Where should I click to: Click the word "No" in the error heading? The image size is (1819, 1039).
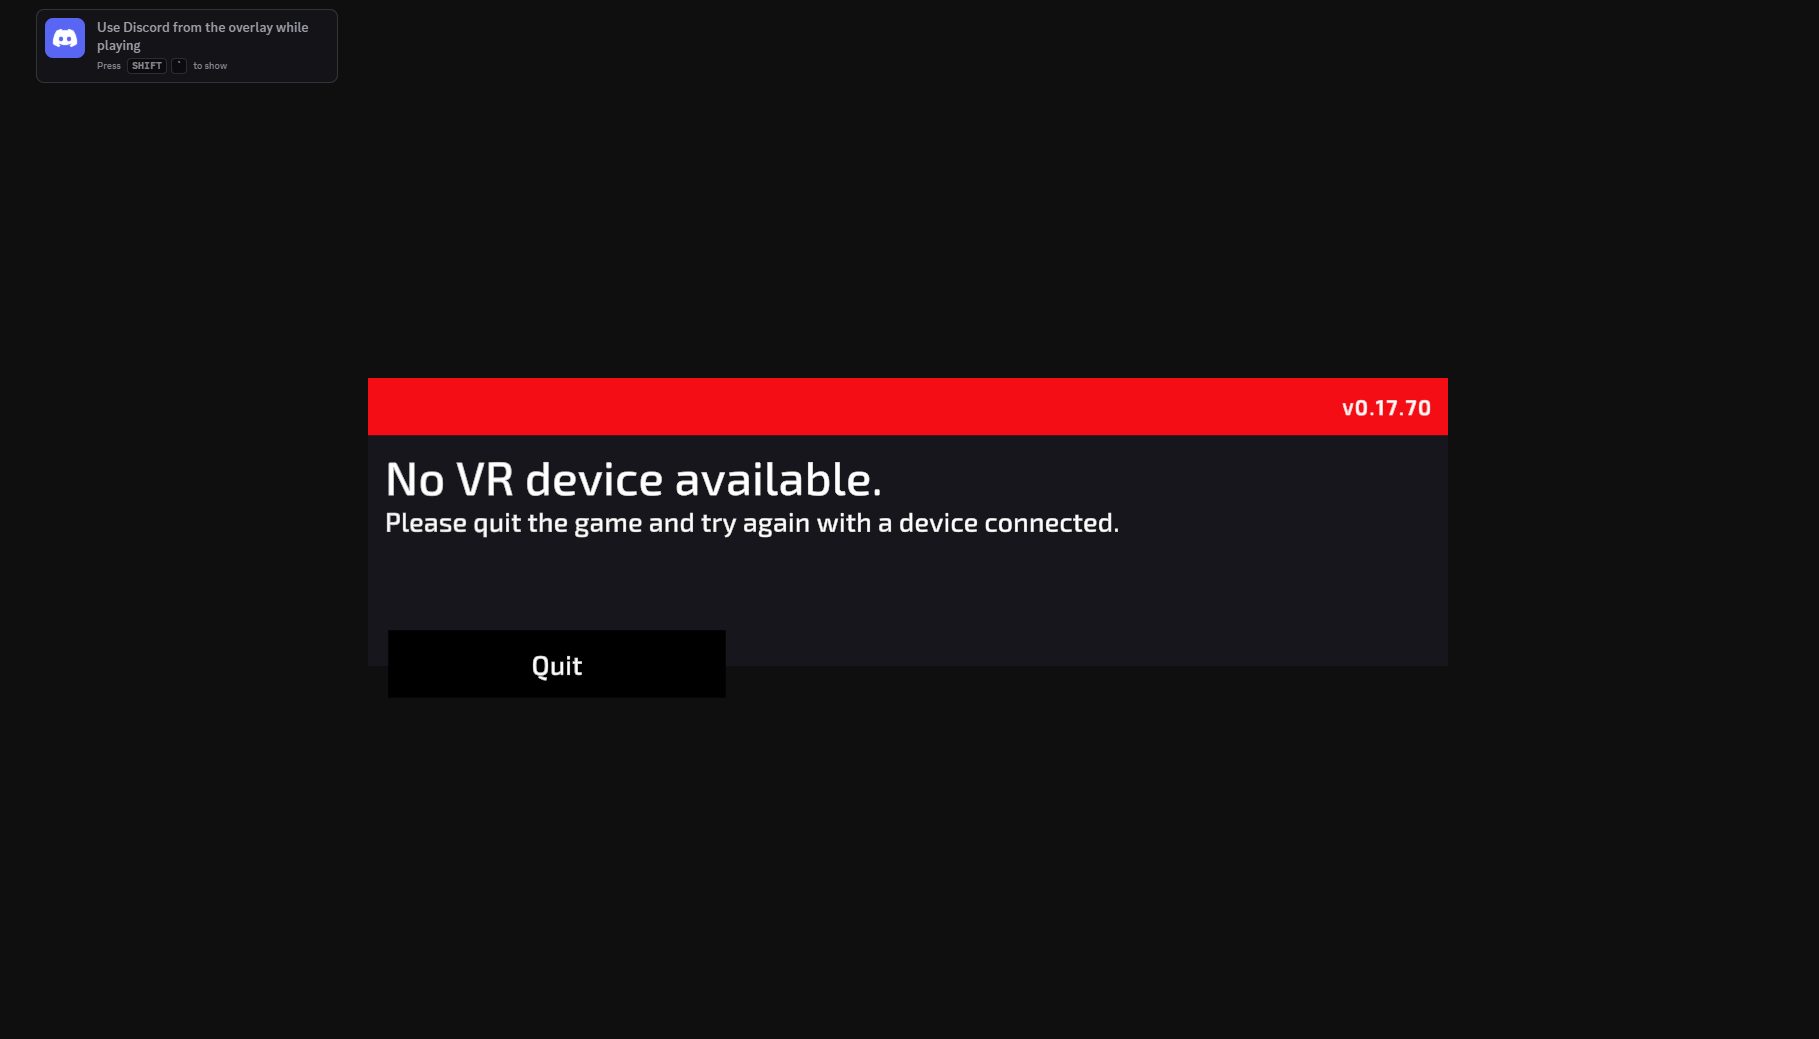(415, 479)
